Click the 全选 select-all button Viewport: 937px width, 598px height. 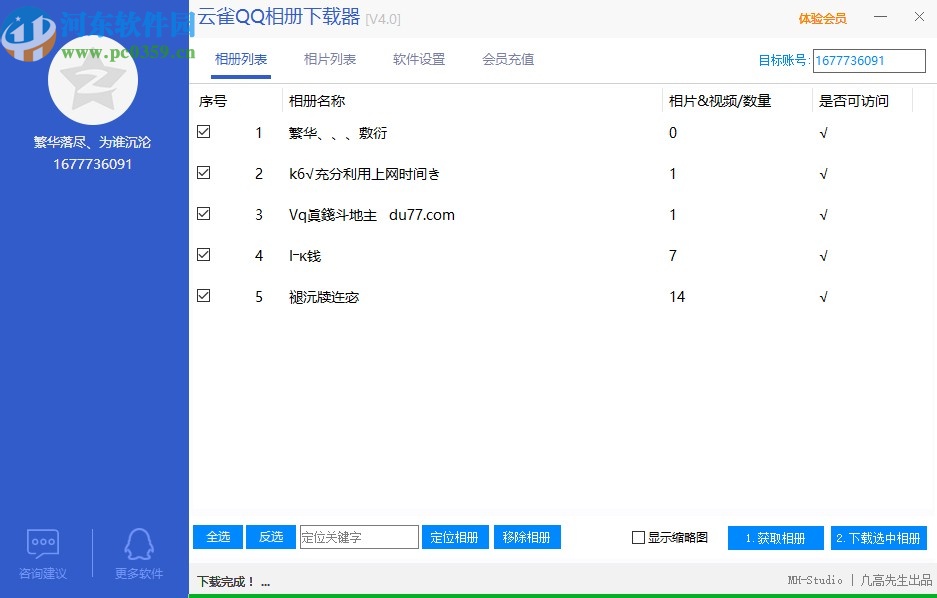pos(217,537)
